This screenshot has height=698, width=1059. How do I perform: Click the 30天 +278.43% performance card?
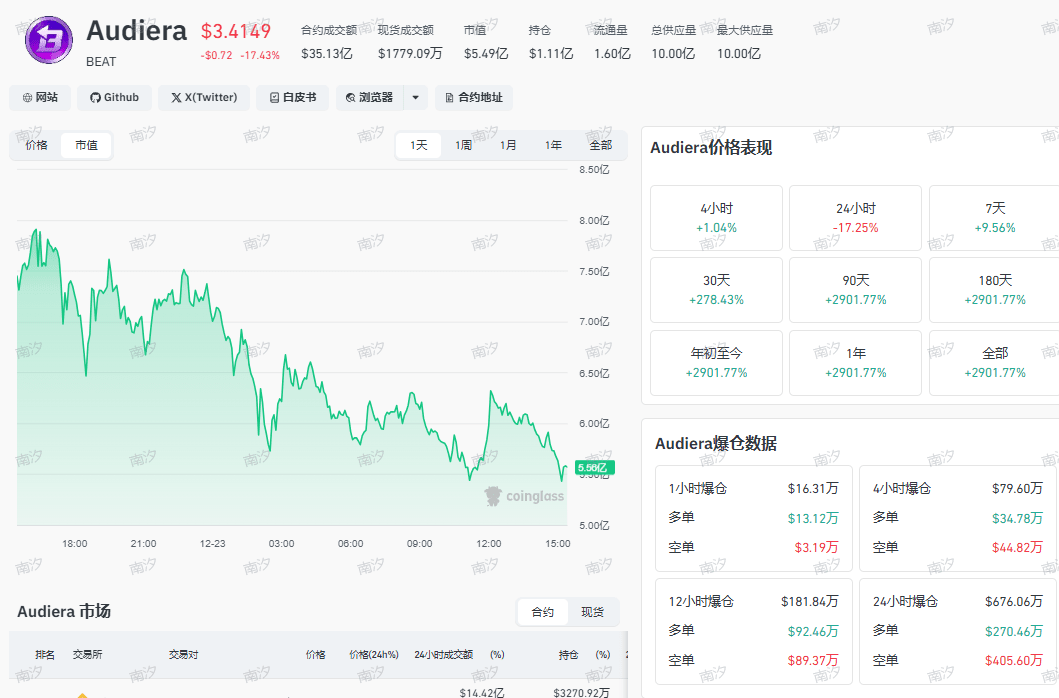click(x=716, y=290)
